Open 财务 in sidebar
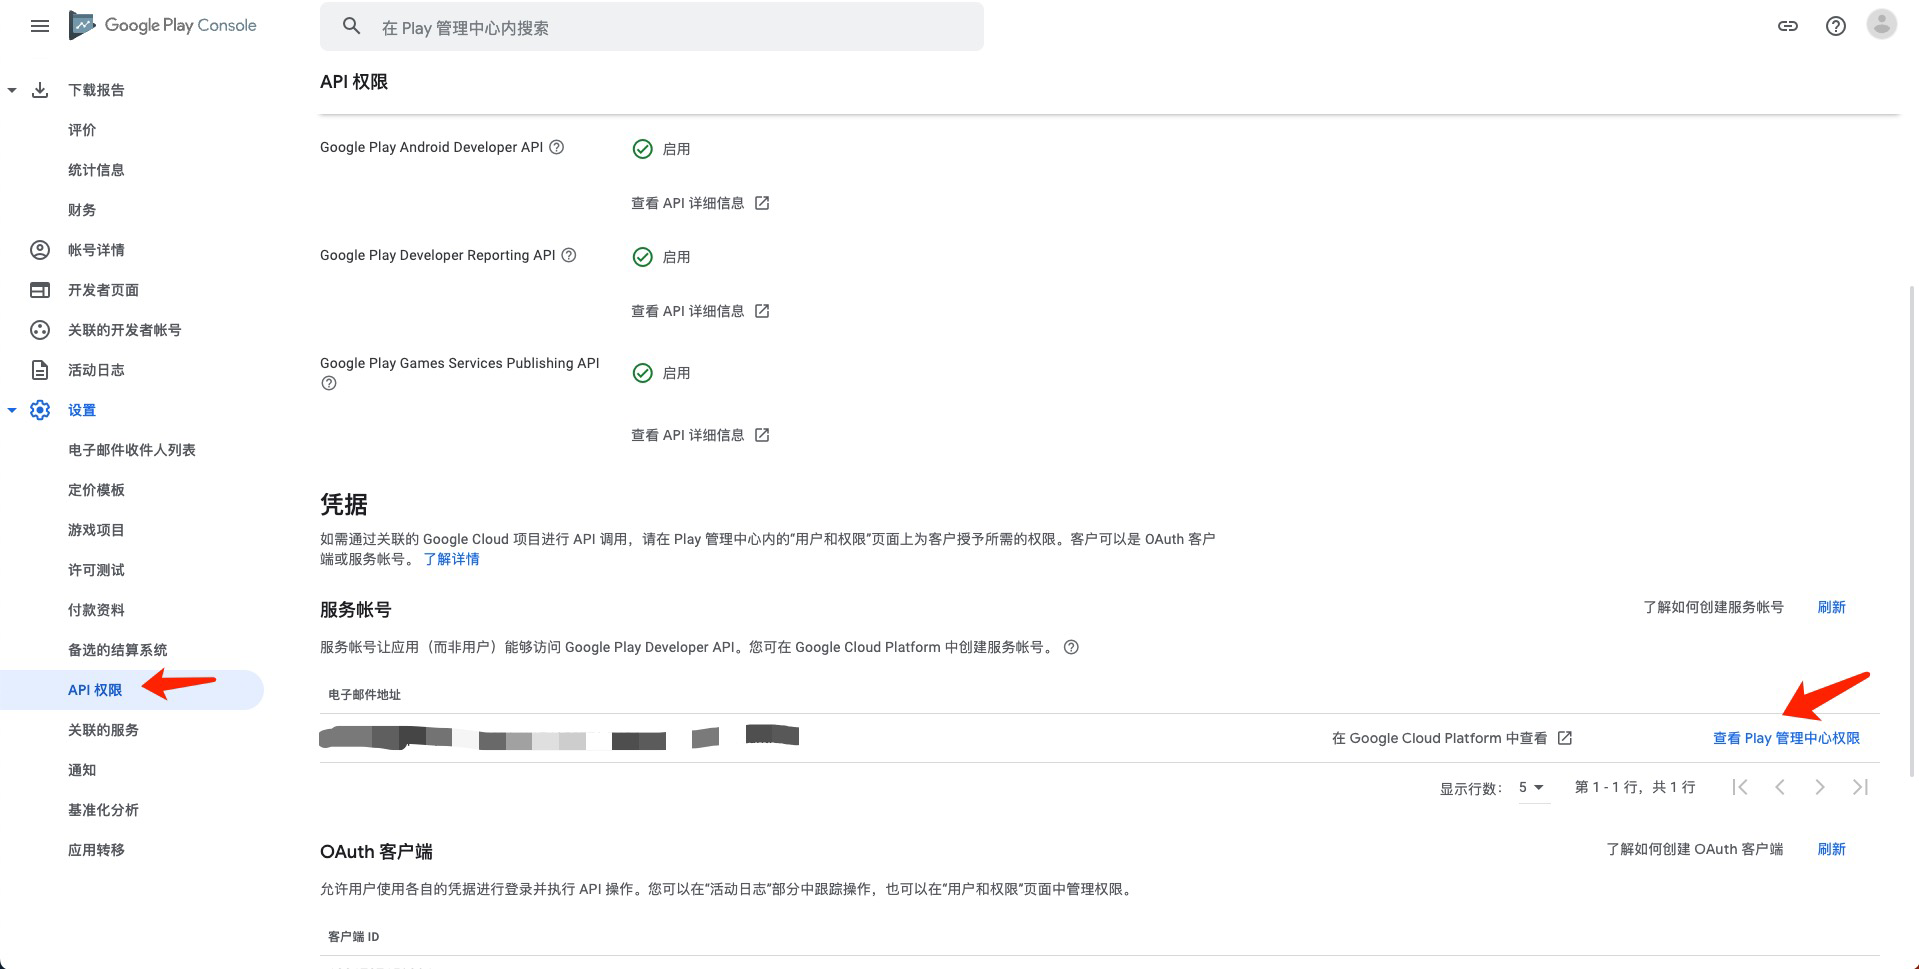This screenshot has height=969, width=1919. pos(82,210)
